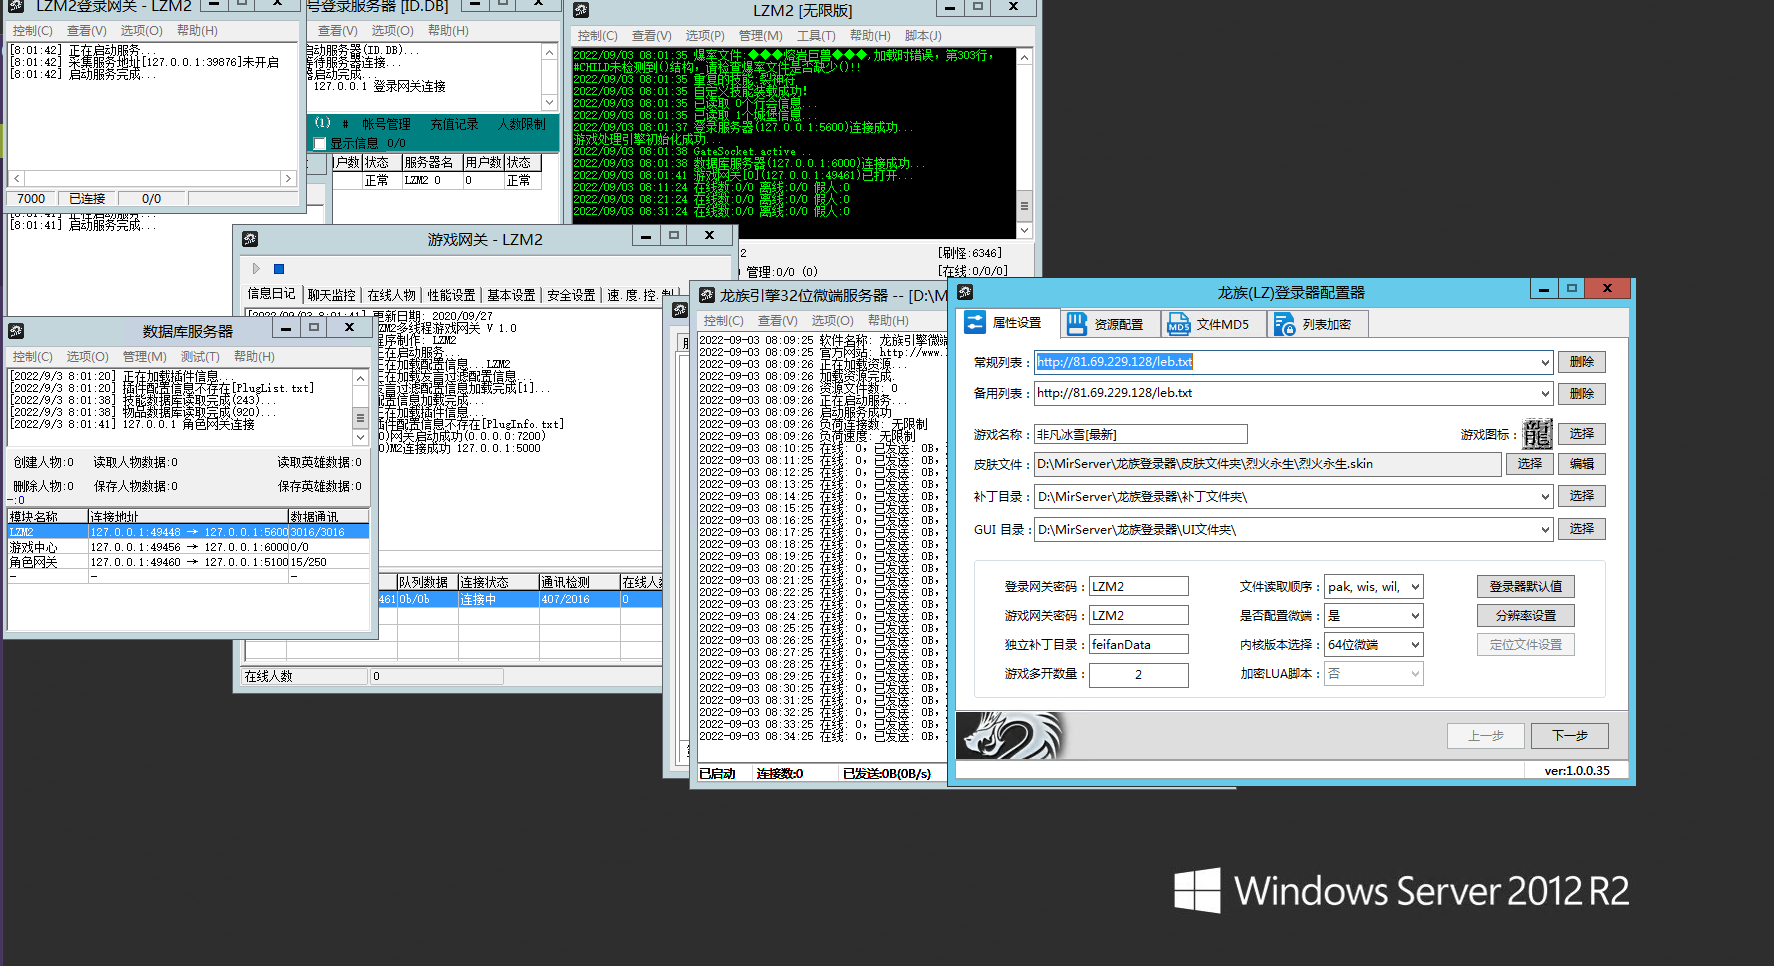Open 管理(M) menu in 数据库服务器
This screenshot has height=966, width=1774.
click(144, 357)
